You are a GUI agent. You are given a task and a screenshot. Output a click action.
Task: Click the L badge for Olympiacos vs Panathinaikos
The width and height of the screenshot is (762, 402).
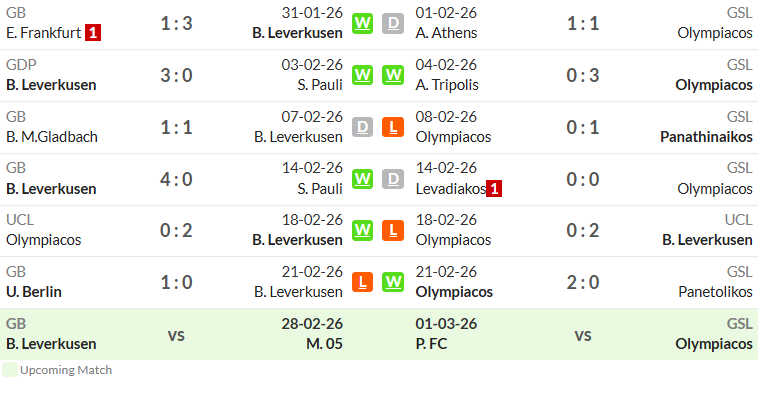[393, 127]
